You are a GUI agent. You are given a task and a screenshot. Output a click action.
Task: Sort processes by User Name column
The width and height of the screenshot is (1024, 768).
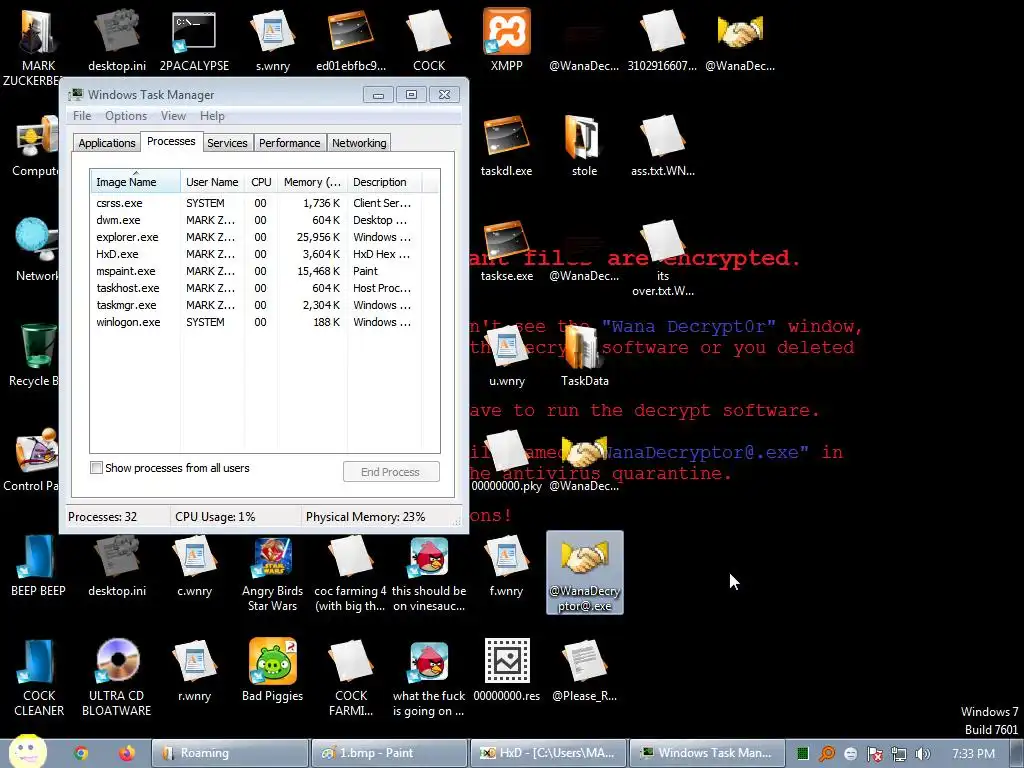coord(212,182)
